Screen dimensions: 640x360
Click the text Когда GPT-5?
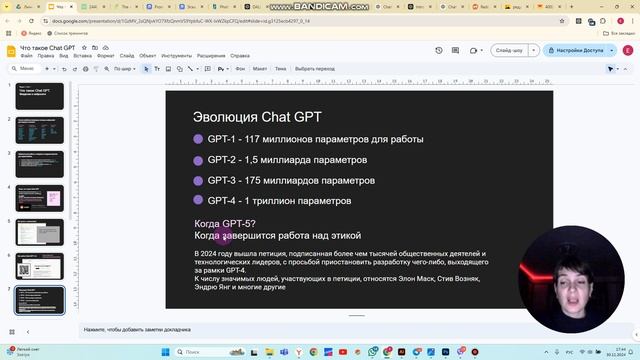(224, 224)
